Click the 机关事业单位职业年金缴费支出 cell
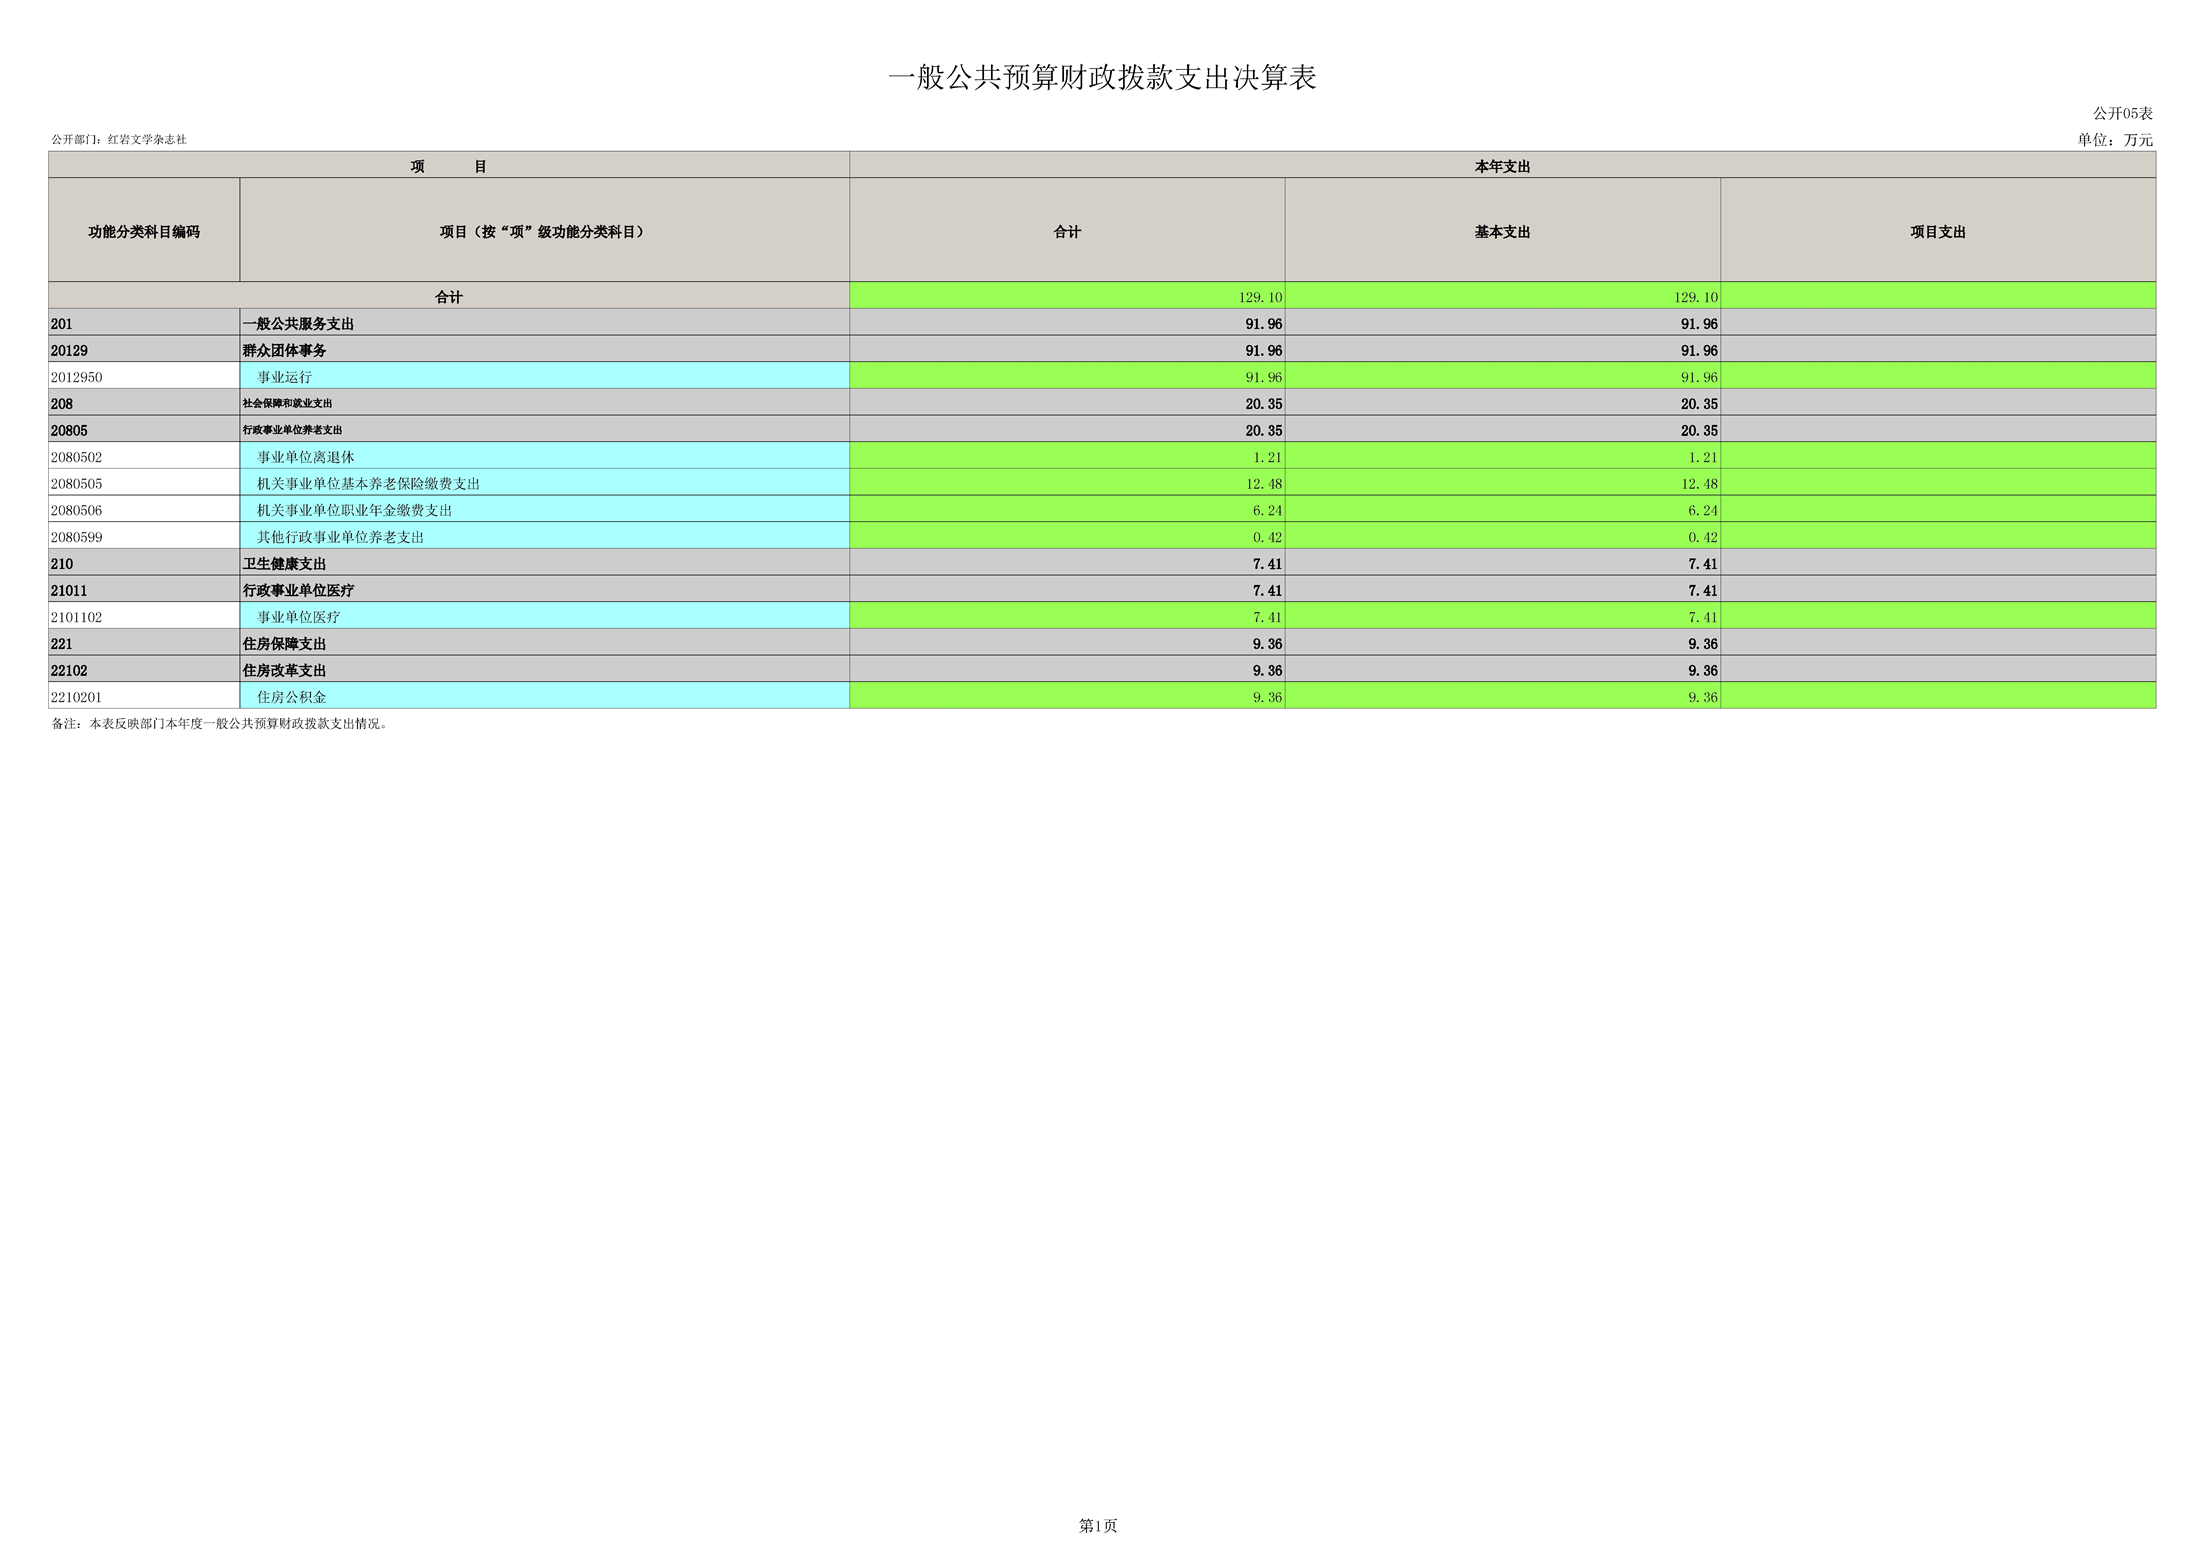 tap(354, 510)
